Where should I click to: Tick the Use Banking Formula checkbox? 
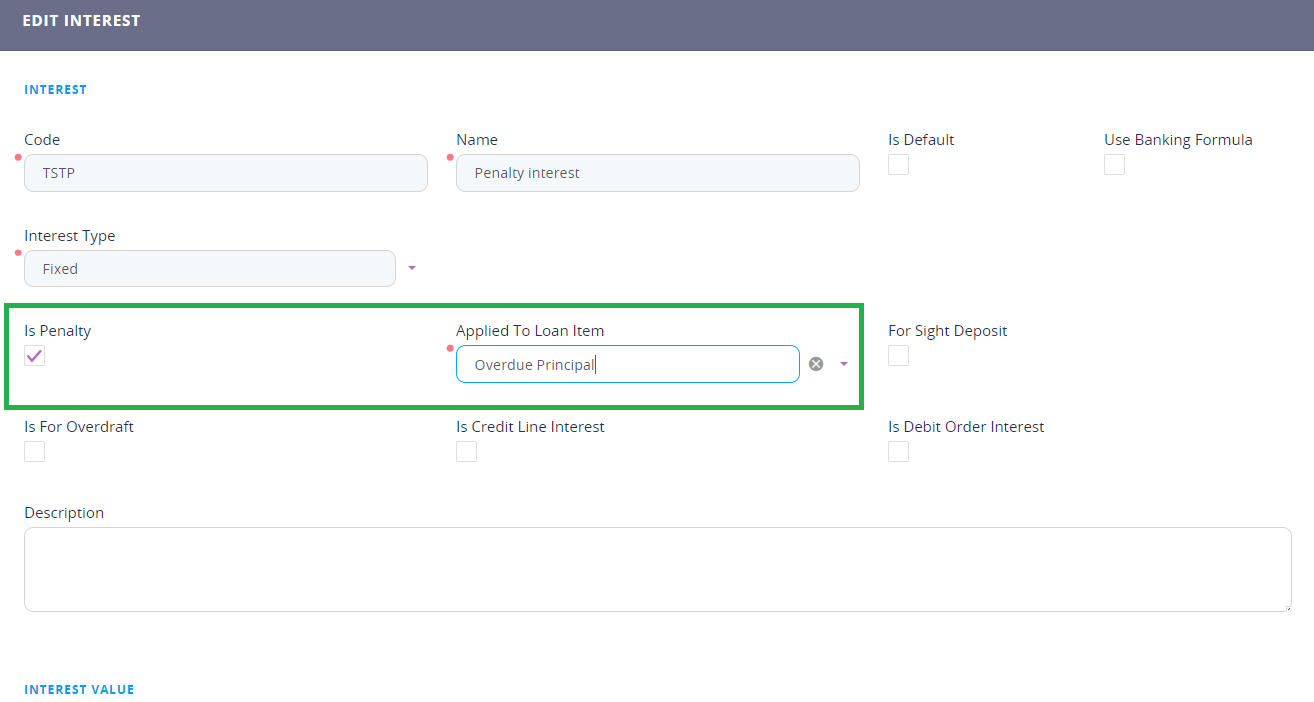pos(1114,165)
